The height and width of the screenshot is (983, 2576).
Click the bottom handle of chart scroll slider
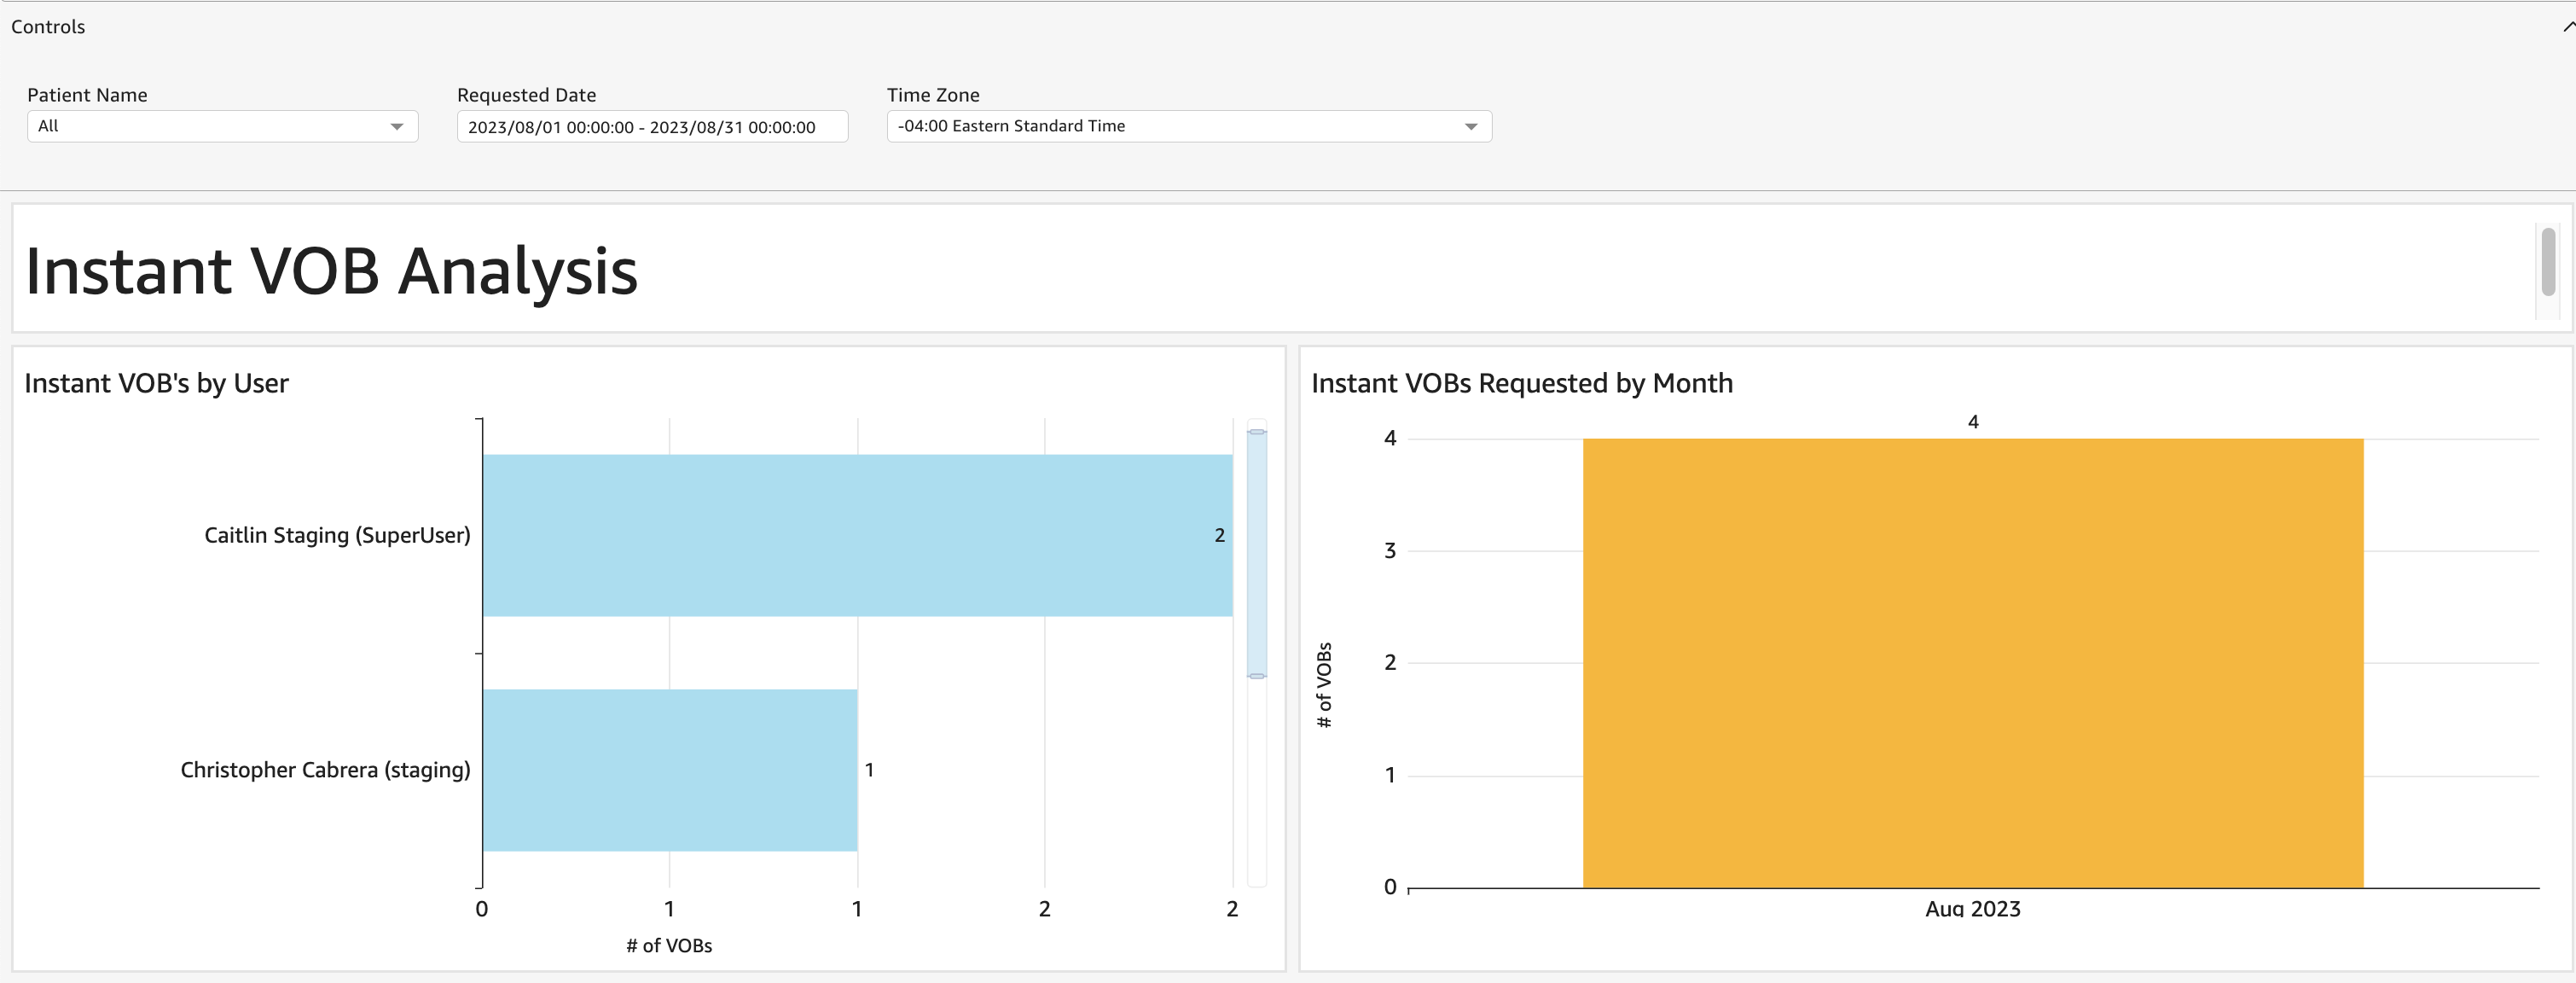pos(1257,676)
